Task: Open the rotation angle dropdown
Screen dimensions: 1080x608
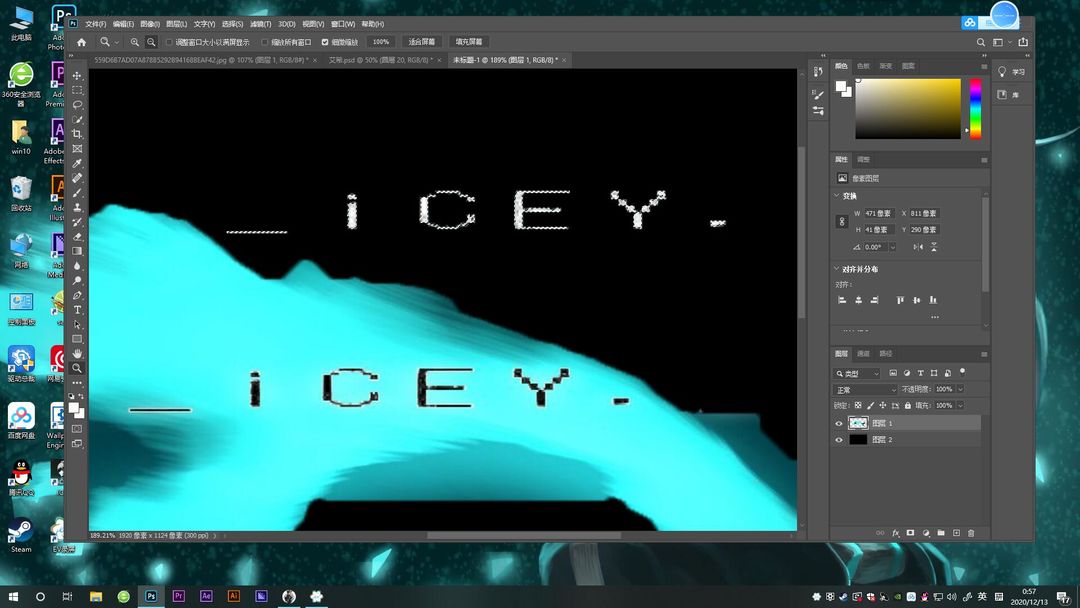Action: pyautogui.click(x=893, y=247)
